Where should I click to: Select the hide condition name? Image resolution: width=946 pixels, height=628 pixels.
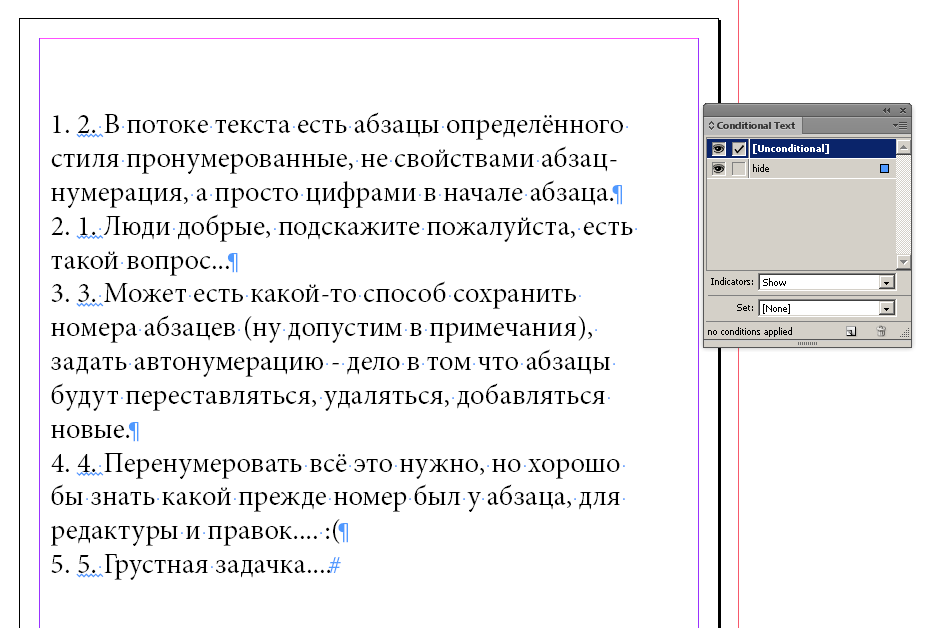point(761,169)
